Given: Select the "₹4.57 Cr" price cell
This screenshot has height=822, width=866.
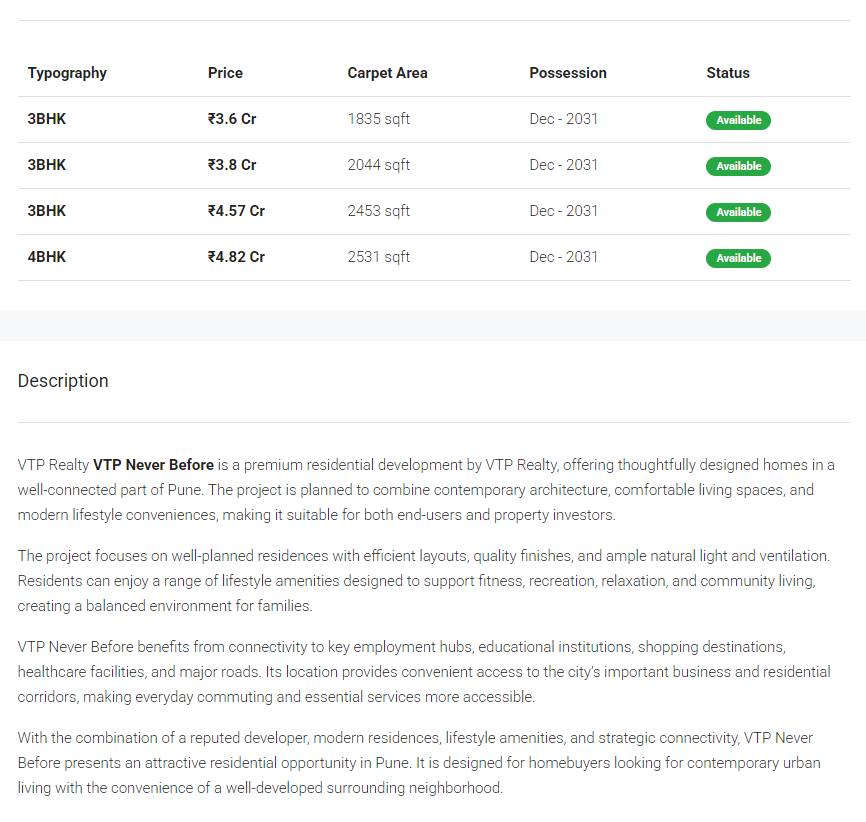Looking at the screenshot, I should pos(236,210).
